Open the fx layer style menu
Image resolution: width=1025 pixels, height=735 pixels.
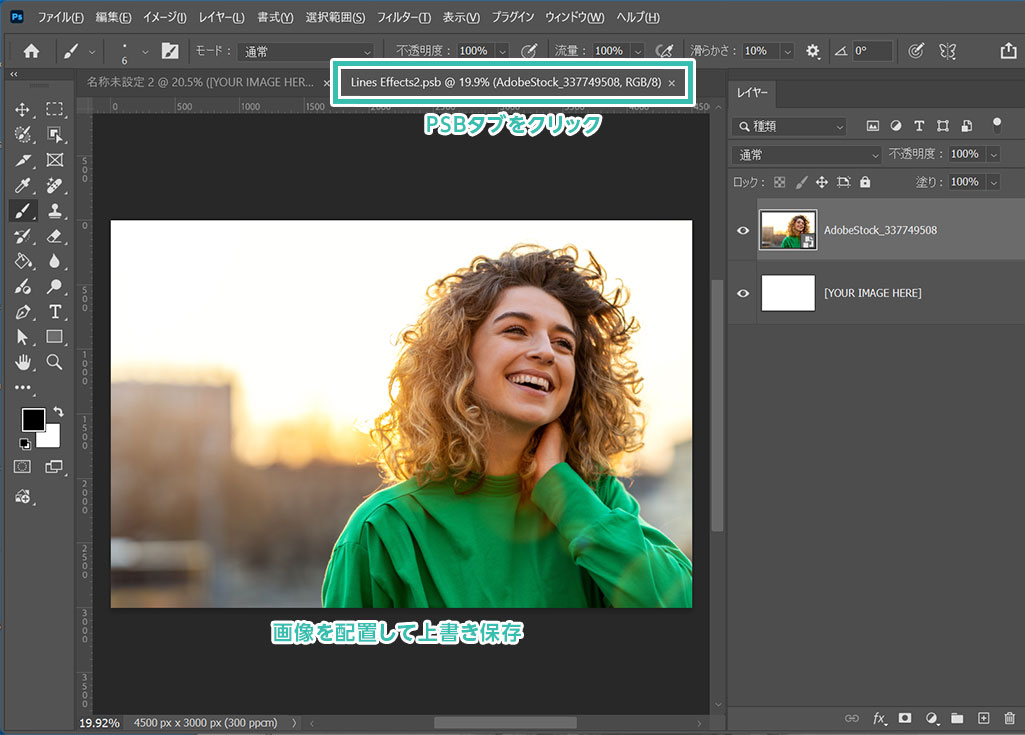880,718
